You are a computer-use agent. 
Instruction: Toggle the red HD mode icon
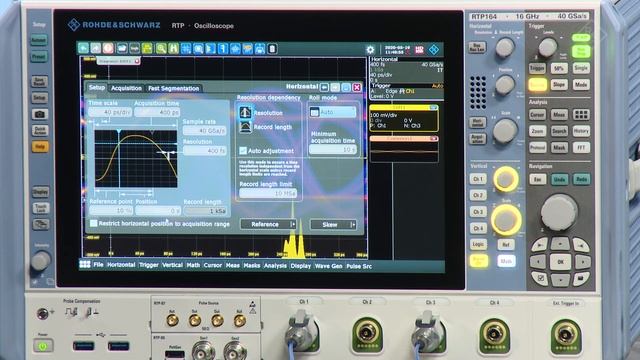click(x=419, y=50)
